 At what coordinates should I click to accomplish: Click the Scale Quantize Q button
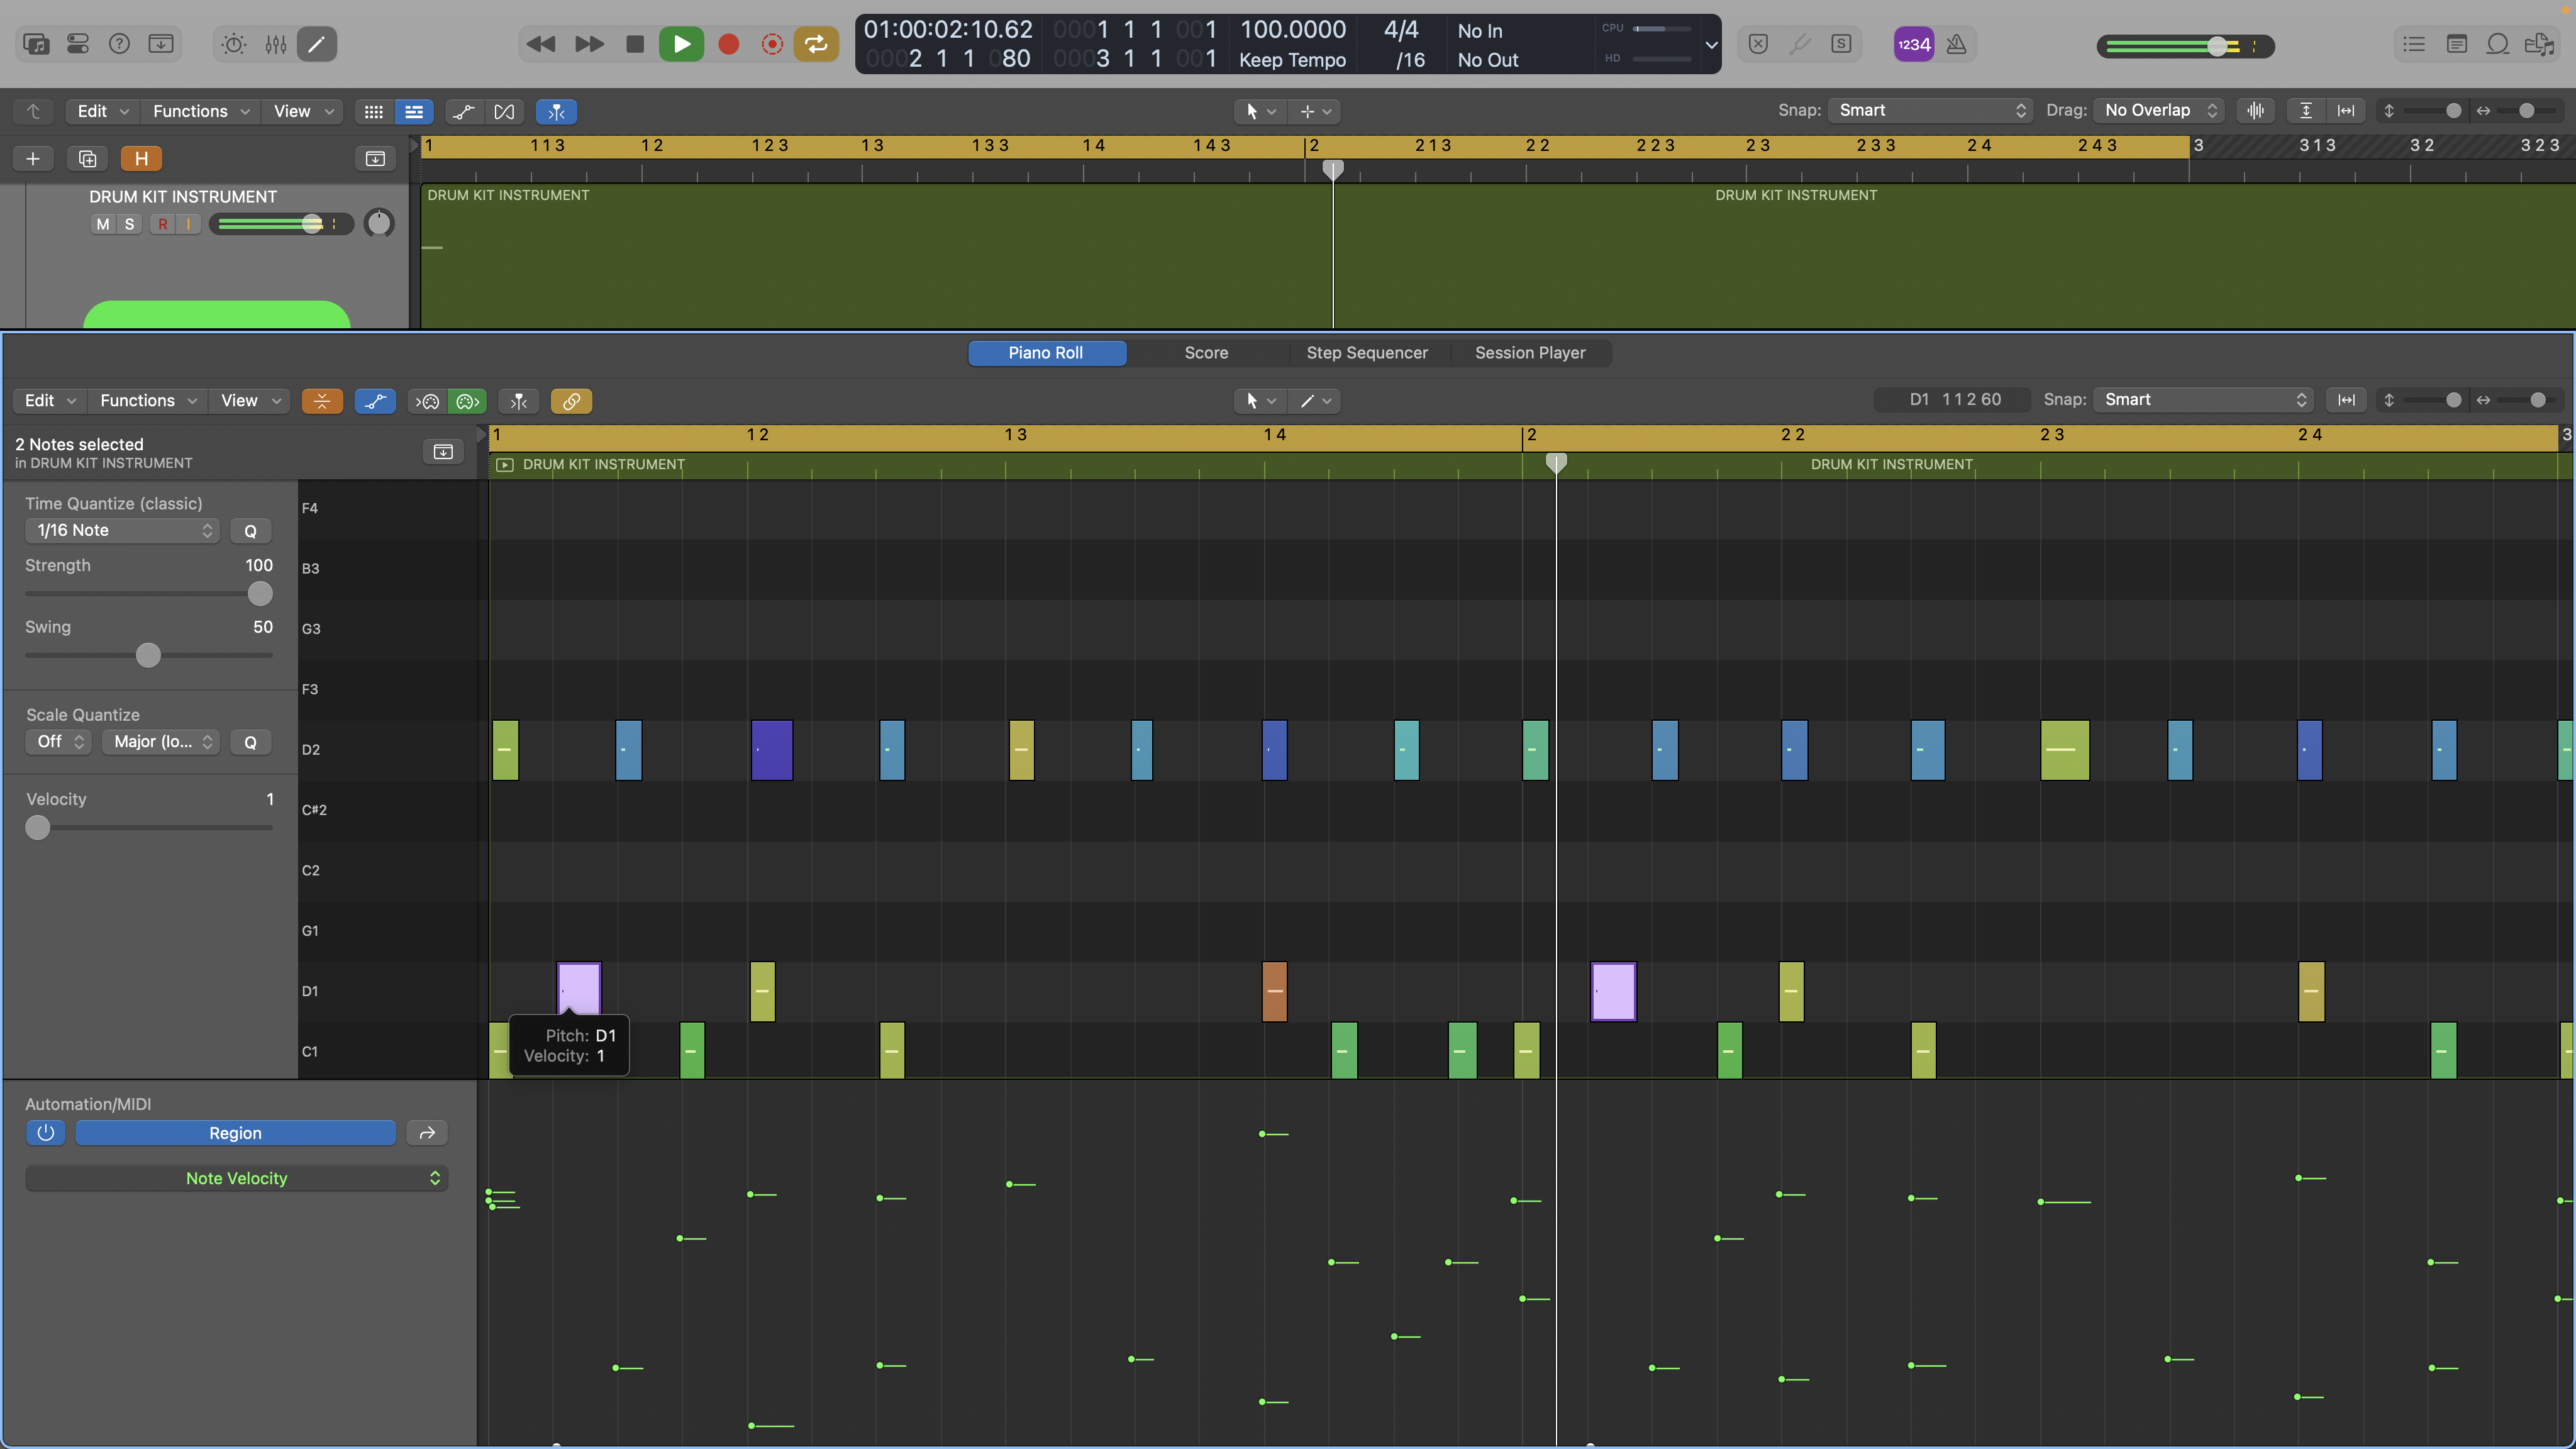tap(250, 741)
